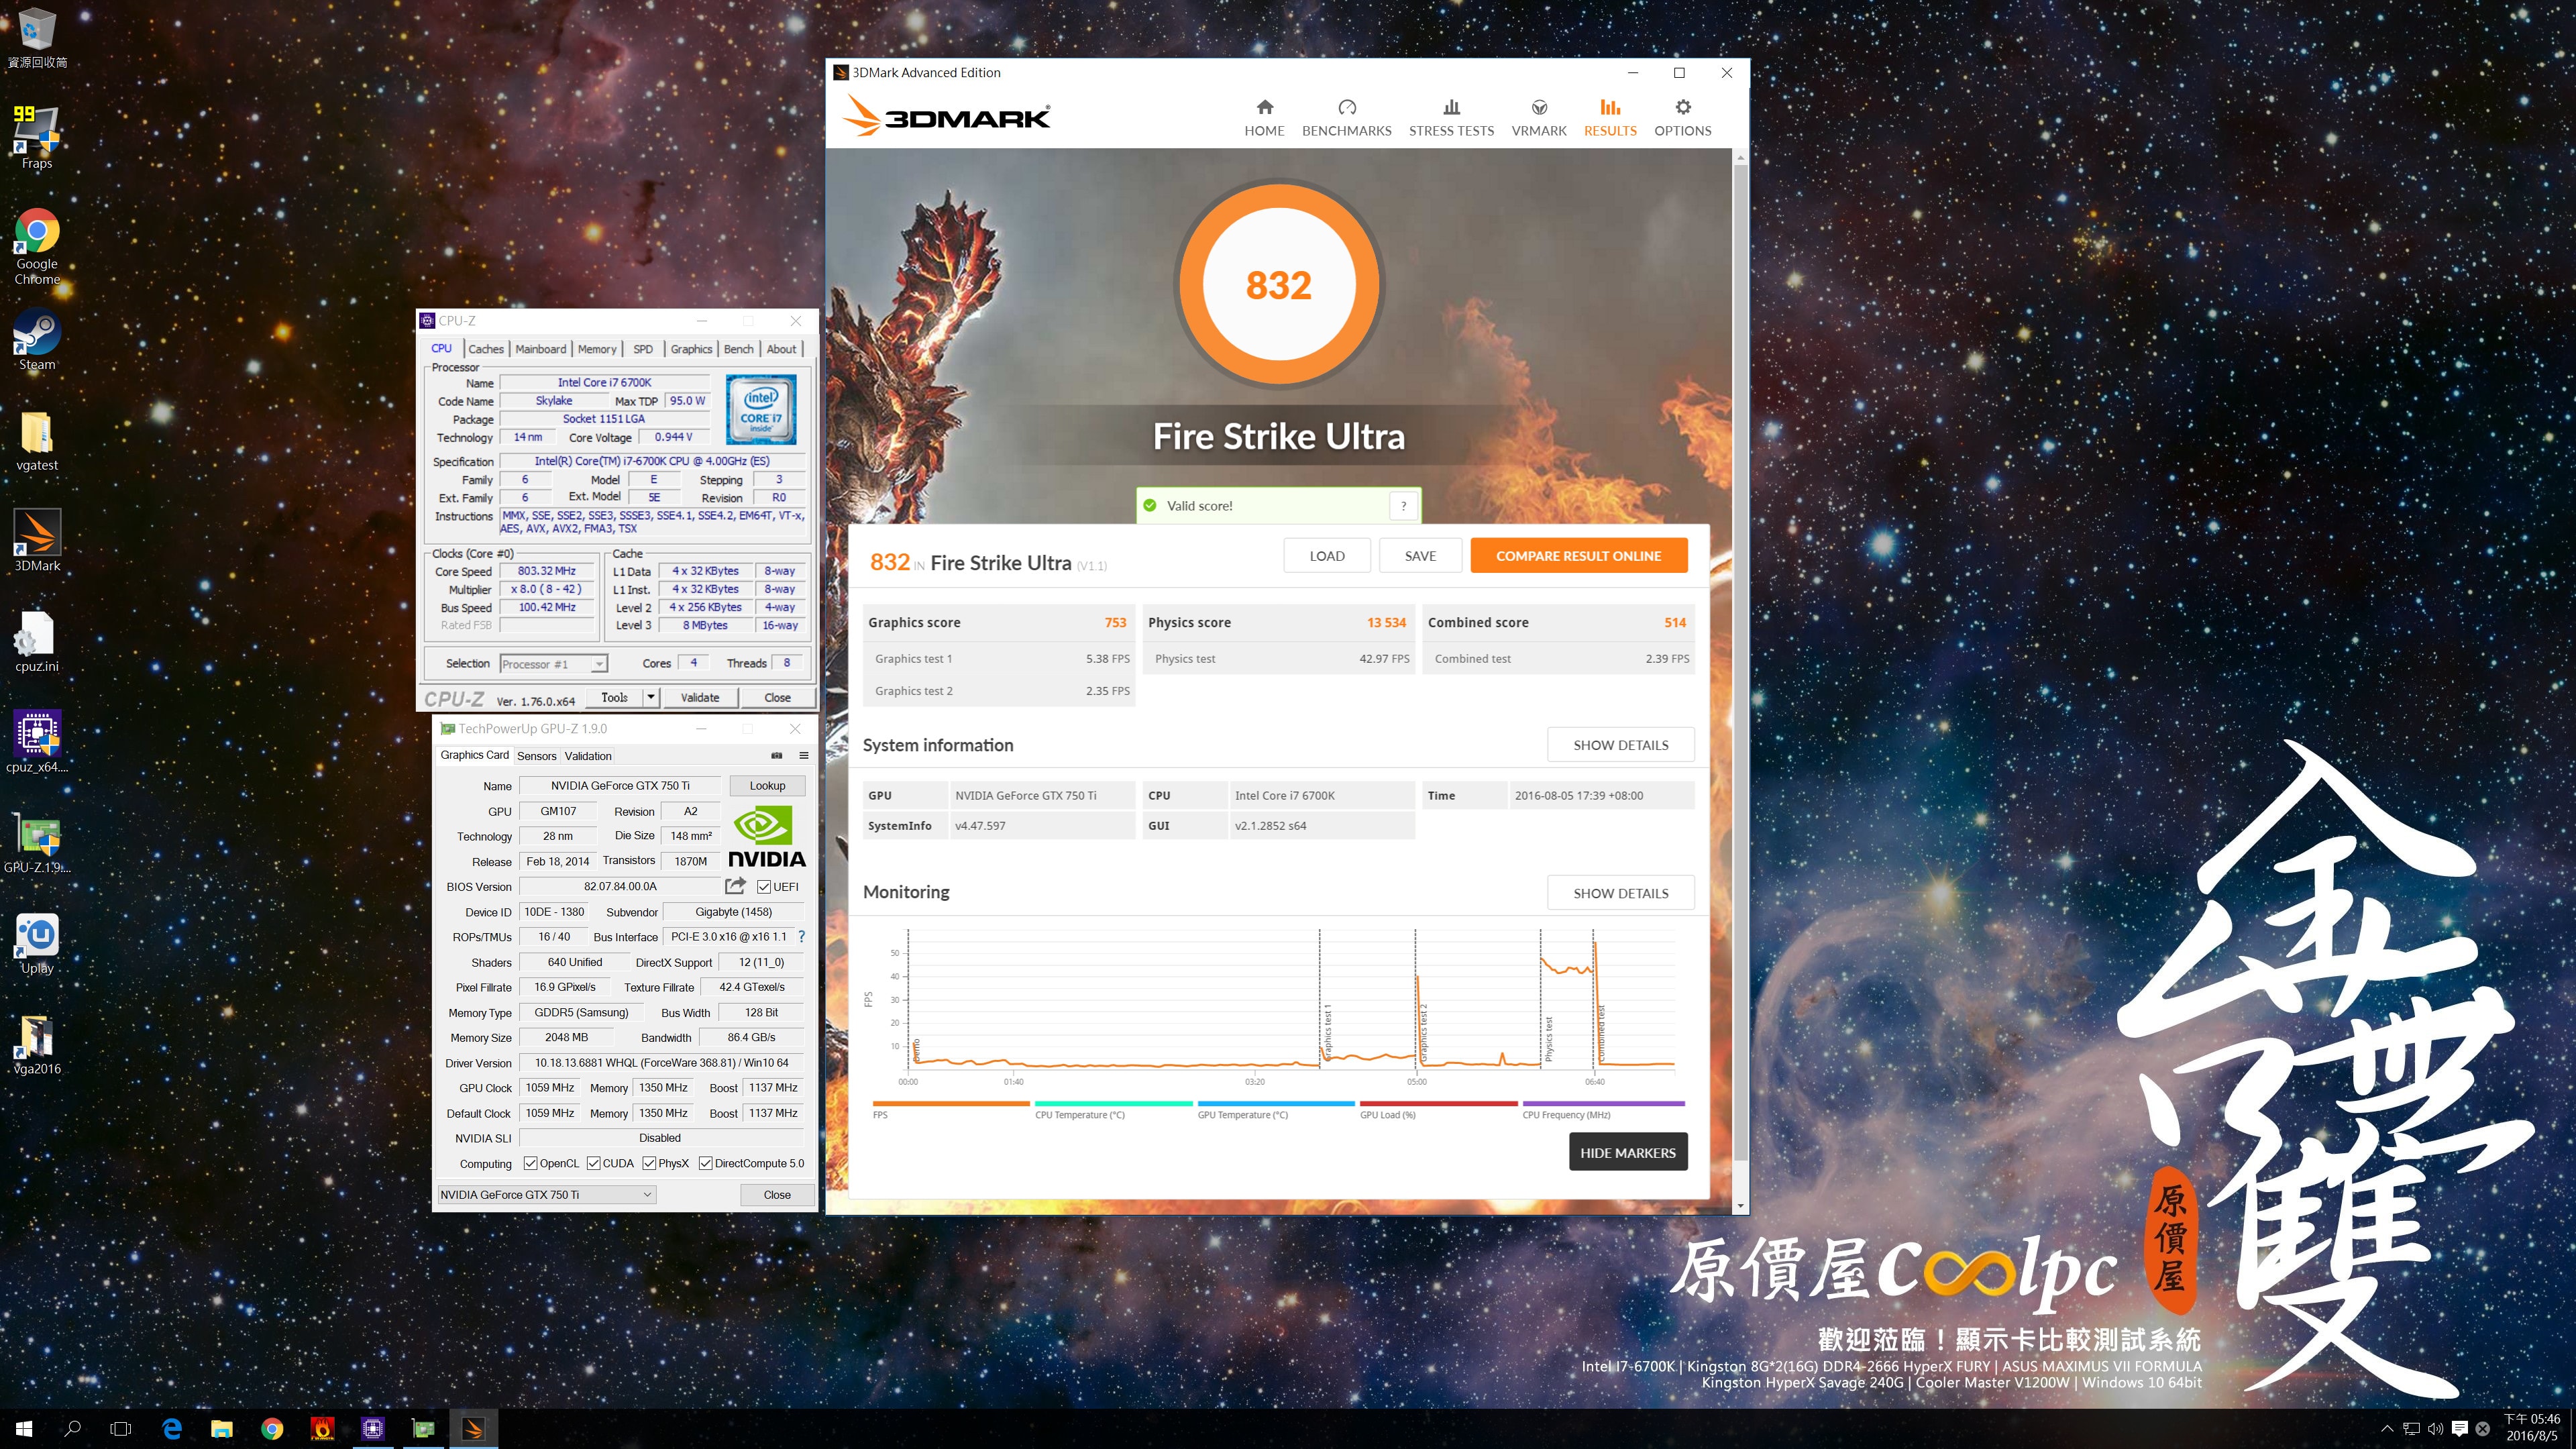Toggle the PhysX checkbox
The width and height of the screenshot is (2576, 1449).
(649, 1163)
